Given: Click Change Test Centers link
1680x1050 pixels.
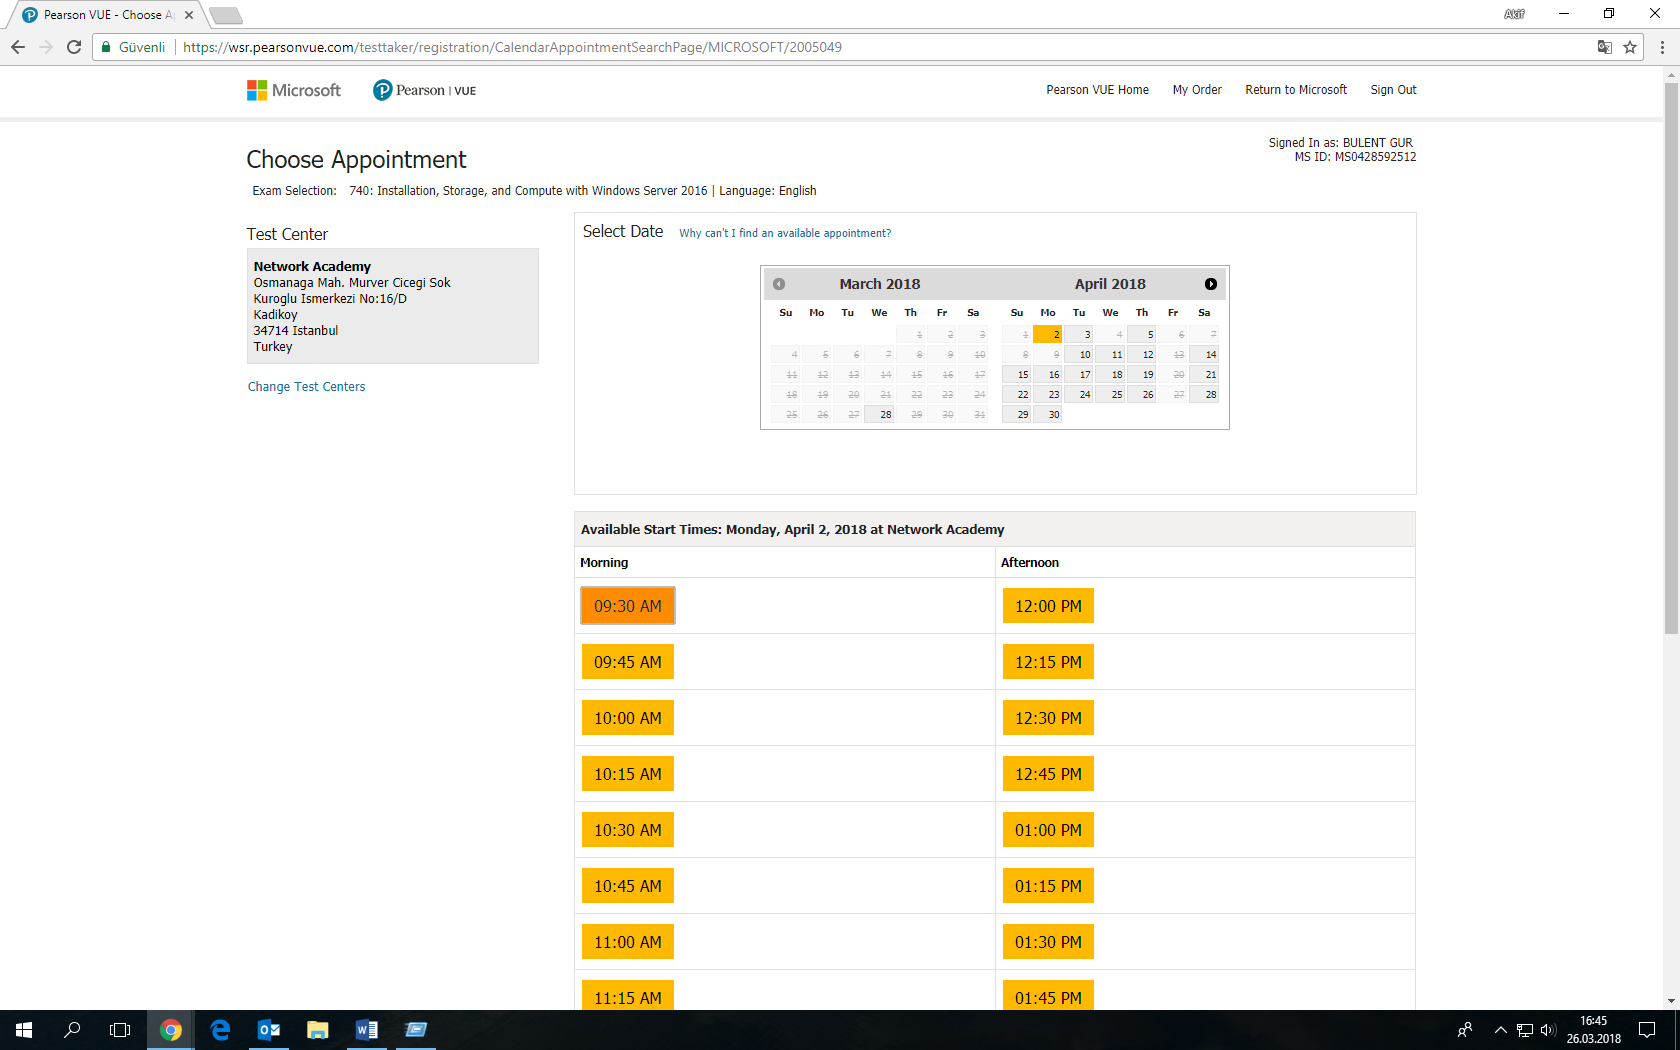Looking at the screenshot, I should click(x=306, y=387).
